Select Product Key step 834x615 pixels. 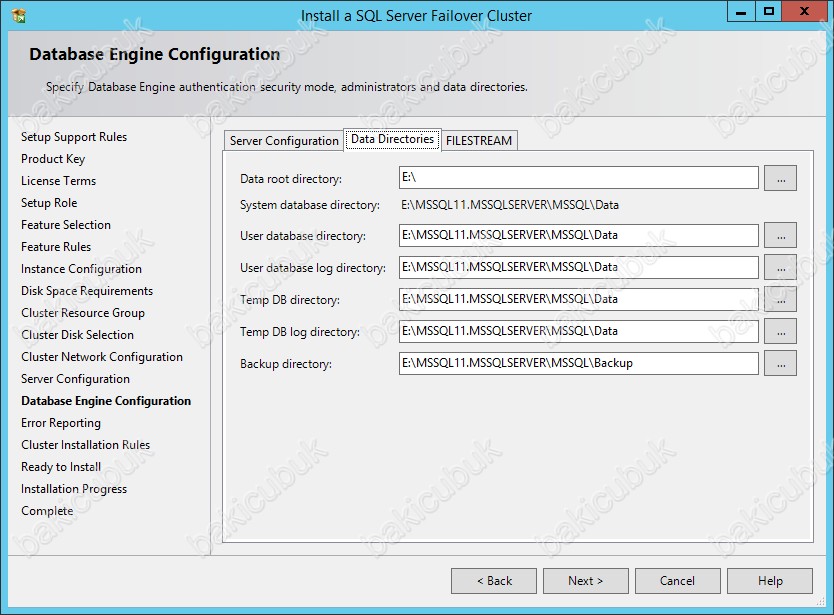pyautogui.click(x=53, y=159)
